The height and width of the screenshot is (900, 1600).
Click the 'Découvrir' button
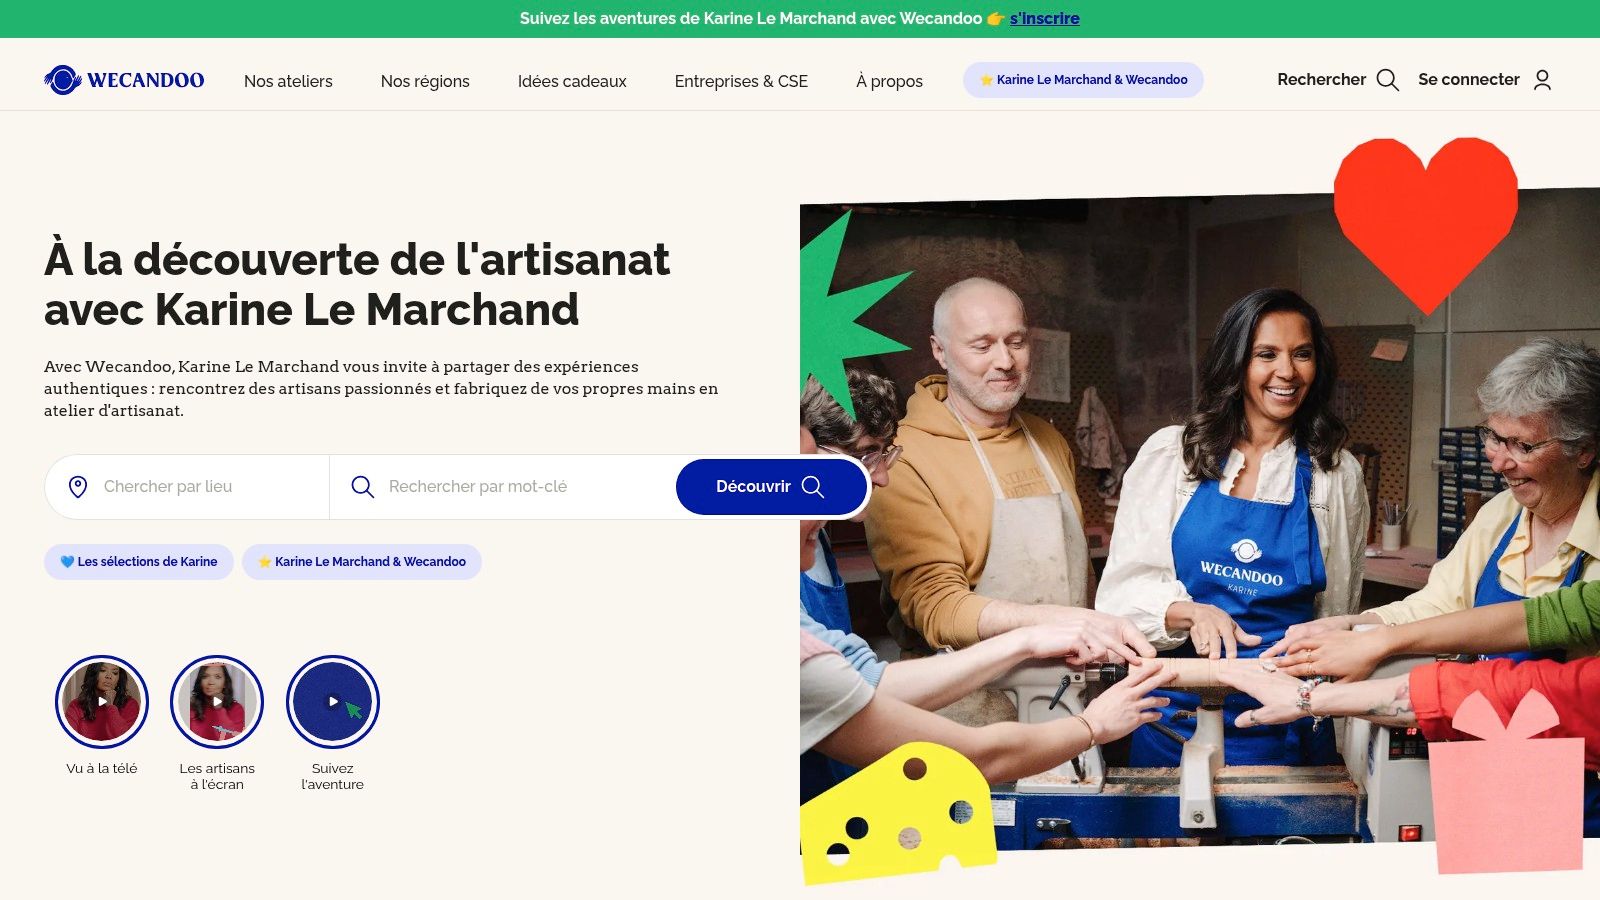771,487
